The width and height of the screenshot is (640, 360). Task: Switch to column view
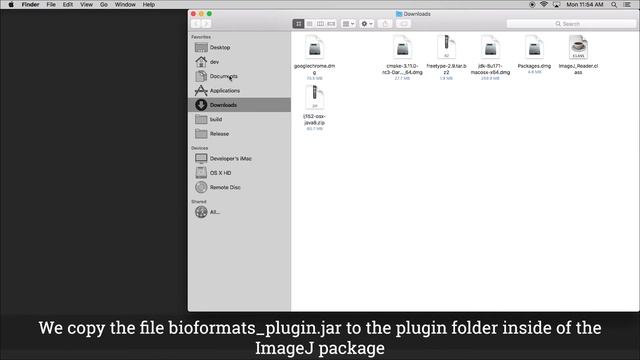pyautogui.click(x=320, y=24)
